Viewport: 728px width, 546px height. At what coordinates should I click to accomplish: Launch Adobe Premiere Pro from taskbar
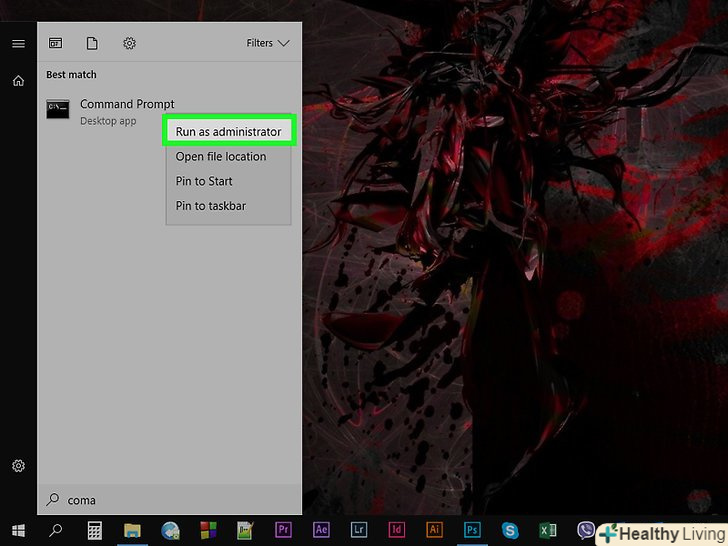[283, 530]
